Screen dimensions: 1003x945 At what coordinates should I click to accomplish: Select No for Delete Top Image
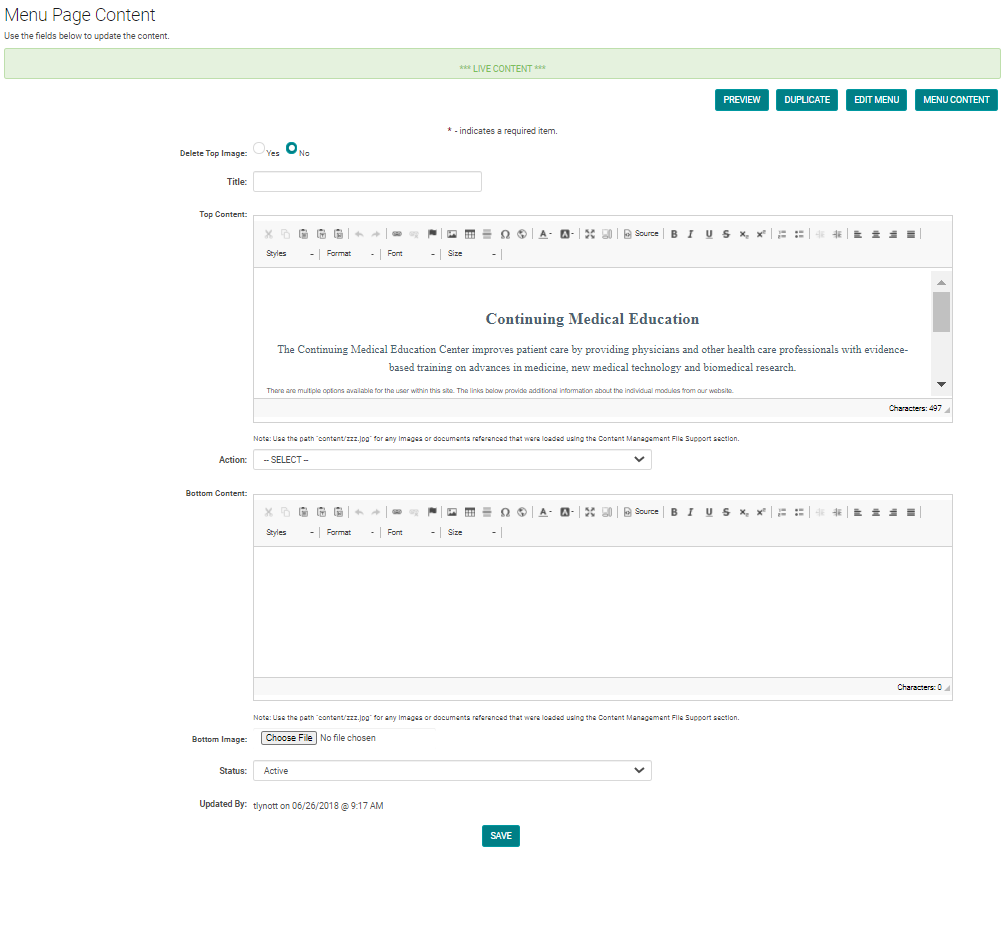coord(292,148)
